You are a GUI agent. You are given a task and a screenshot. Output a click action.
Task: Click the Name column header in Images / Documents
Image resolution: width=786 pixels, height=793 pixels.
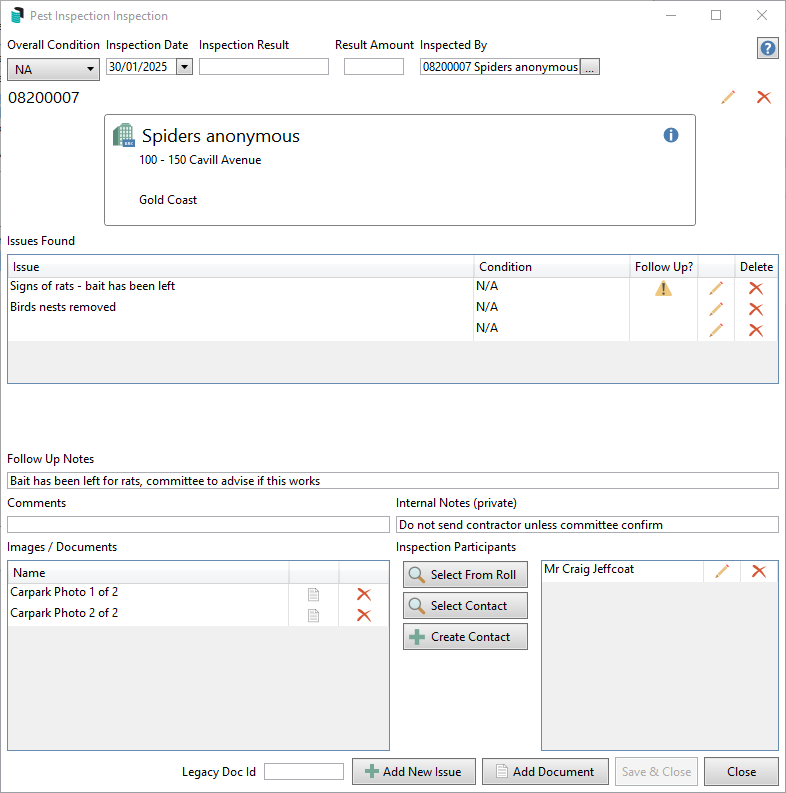coord(149,572)
